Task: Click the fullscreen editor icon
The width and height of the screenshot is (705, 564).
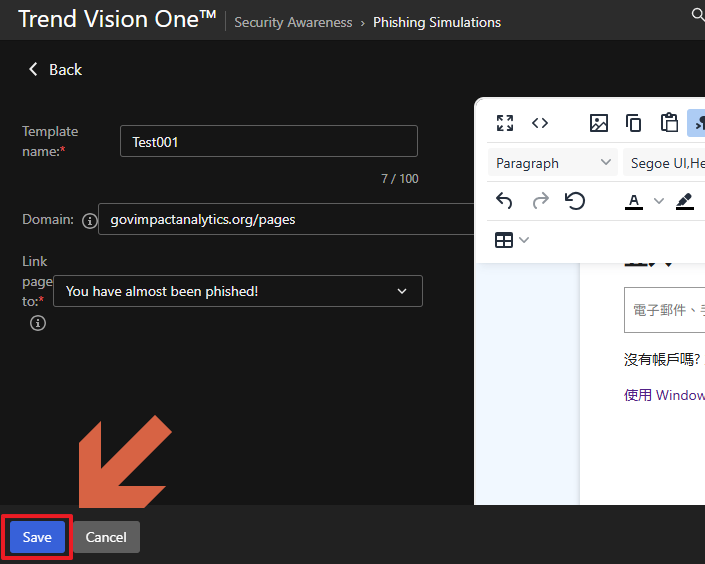Action: (505, 123)
